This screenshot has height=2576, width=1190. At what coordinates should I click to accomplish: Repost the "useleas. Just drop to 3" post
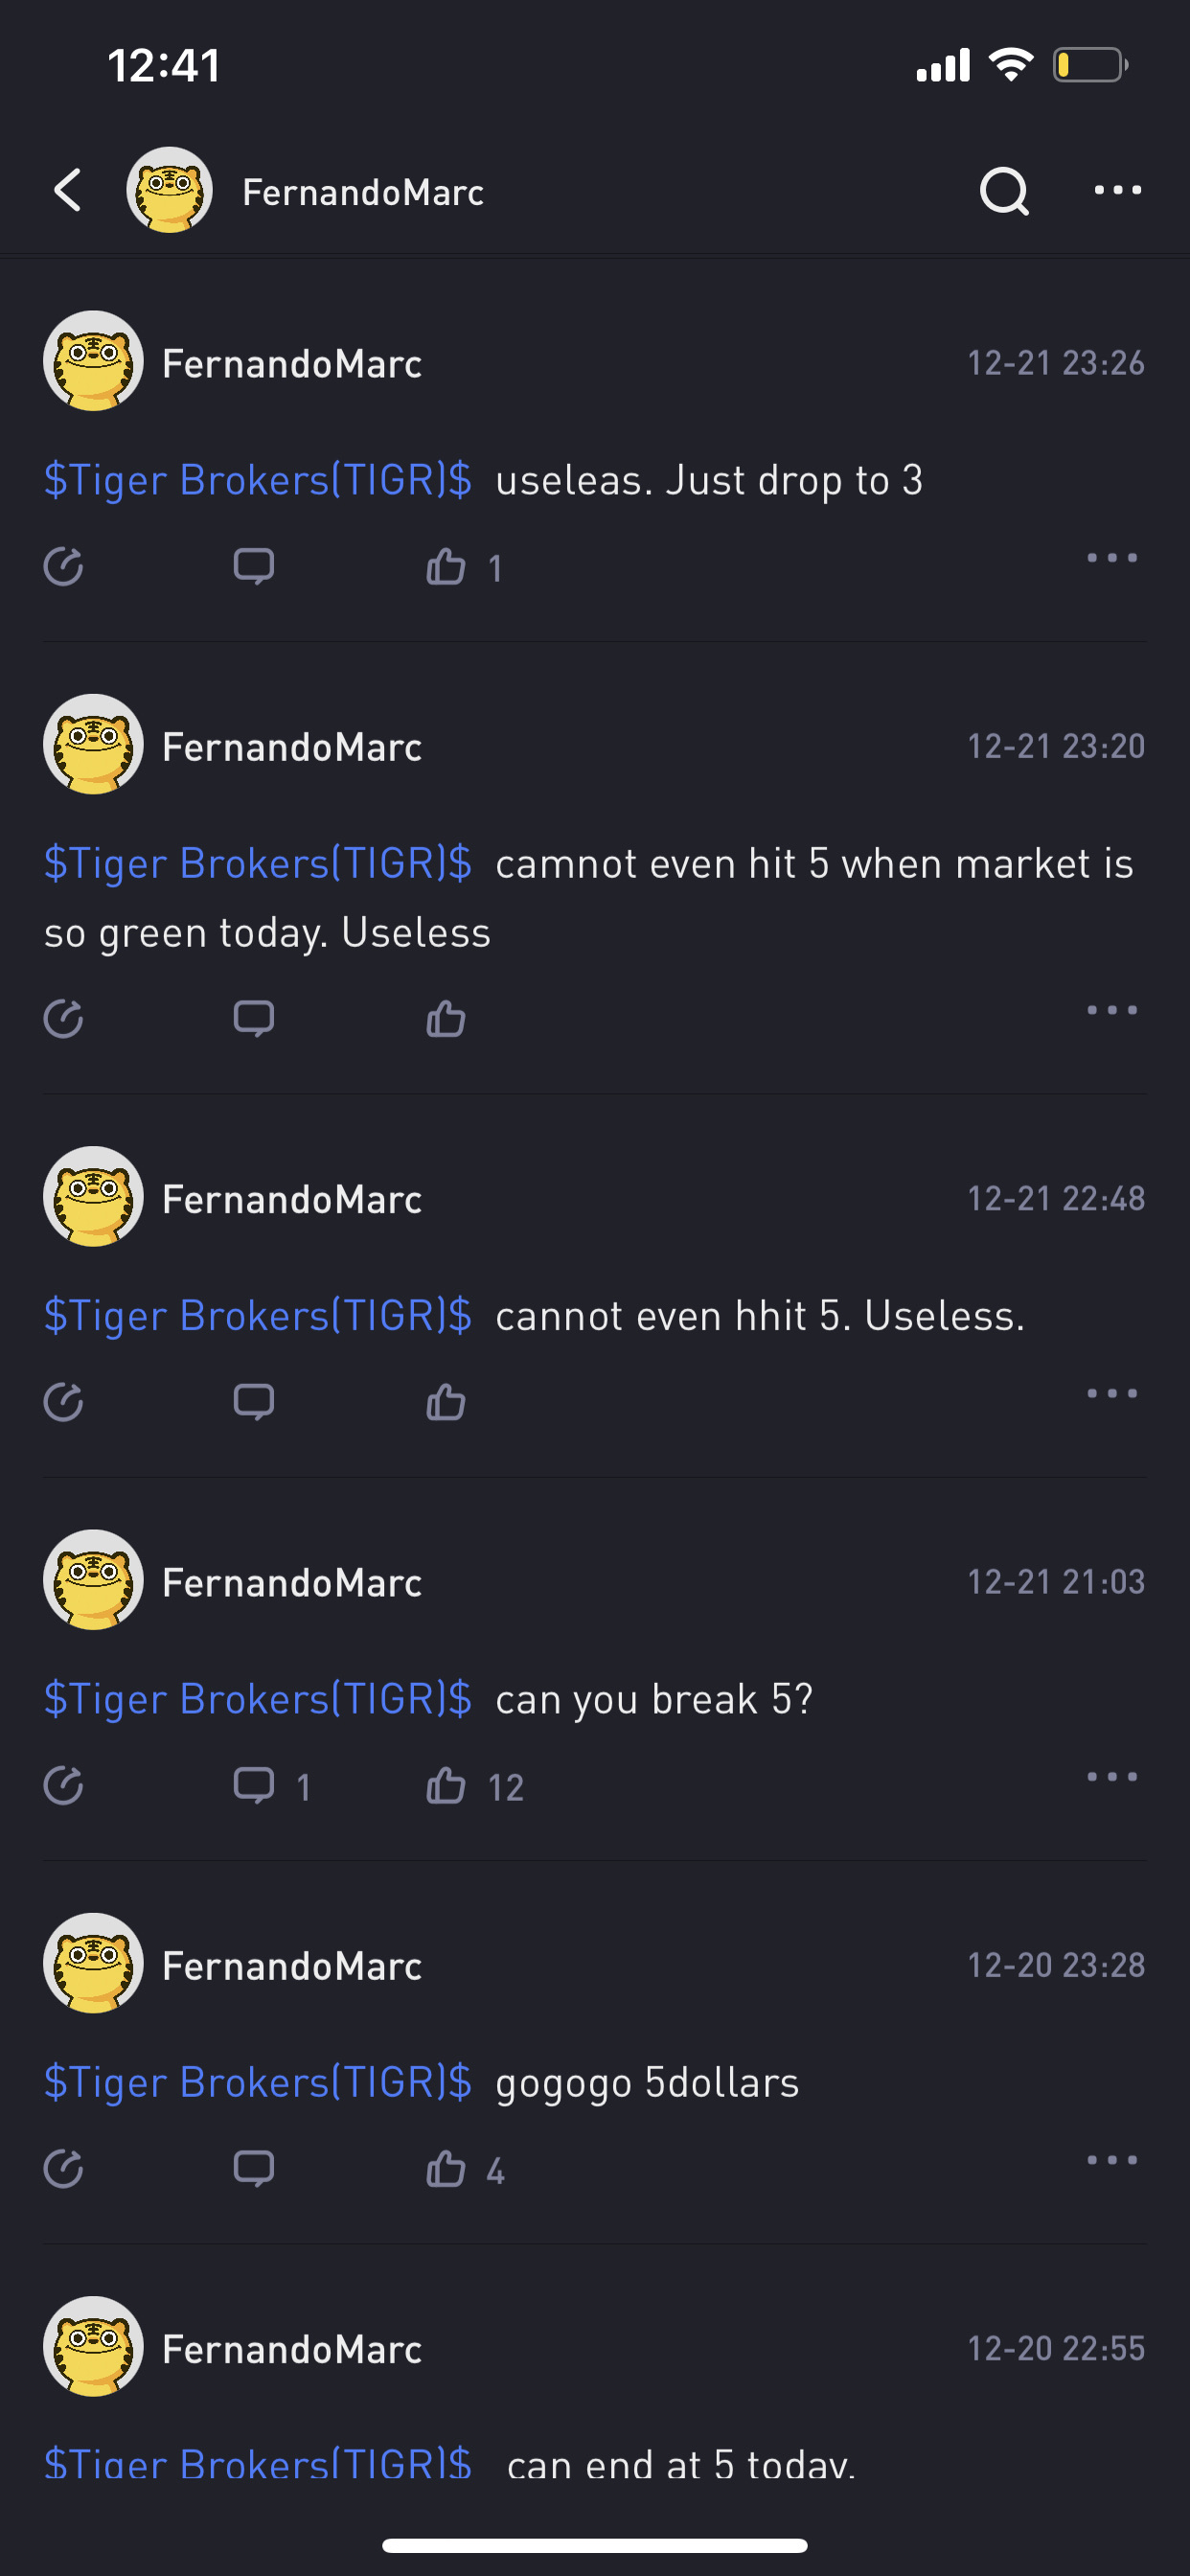63,567
